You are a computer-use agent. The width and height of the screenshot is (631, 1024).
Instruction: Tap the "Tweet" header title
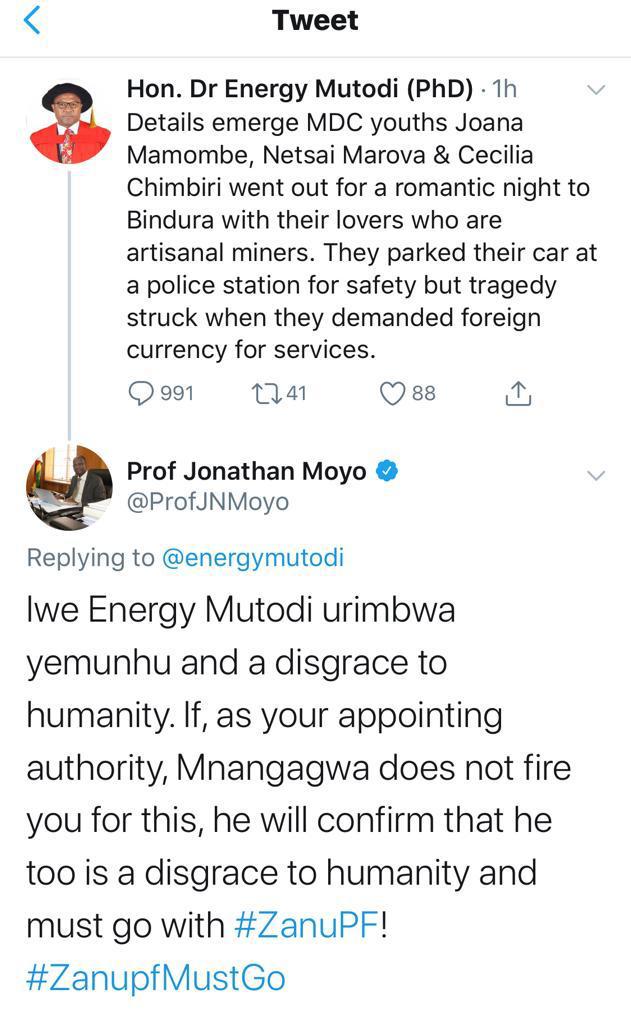point(315,21)
